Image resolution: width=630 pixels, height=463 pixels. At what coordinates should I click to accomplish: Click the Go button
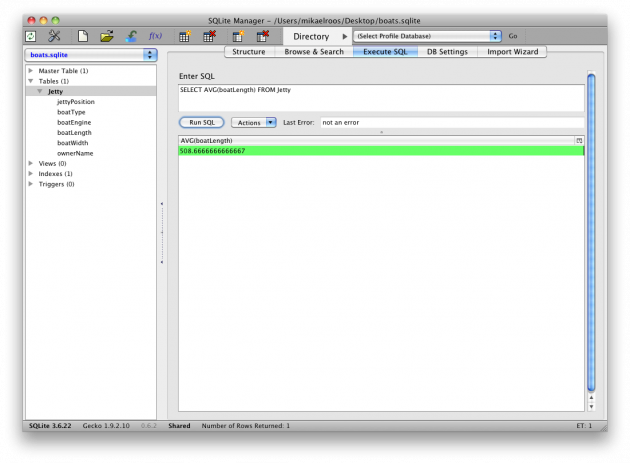513,36
